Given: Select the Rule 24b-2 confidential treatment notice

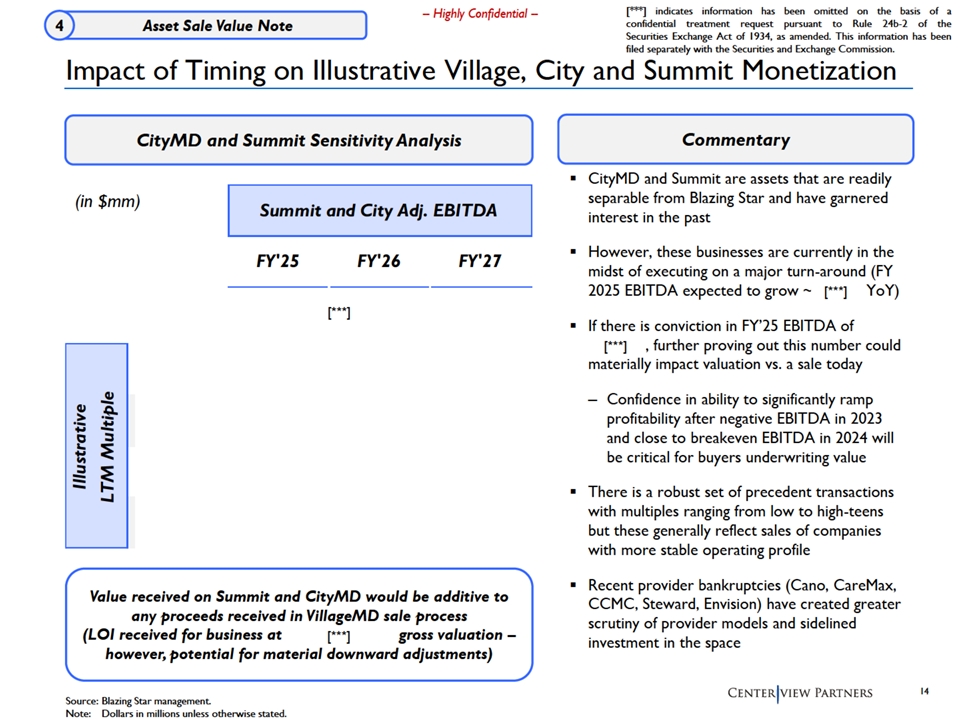Looking at the screenshot, I should click(788, 30).
